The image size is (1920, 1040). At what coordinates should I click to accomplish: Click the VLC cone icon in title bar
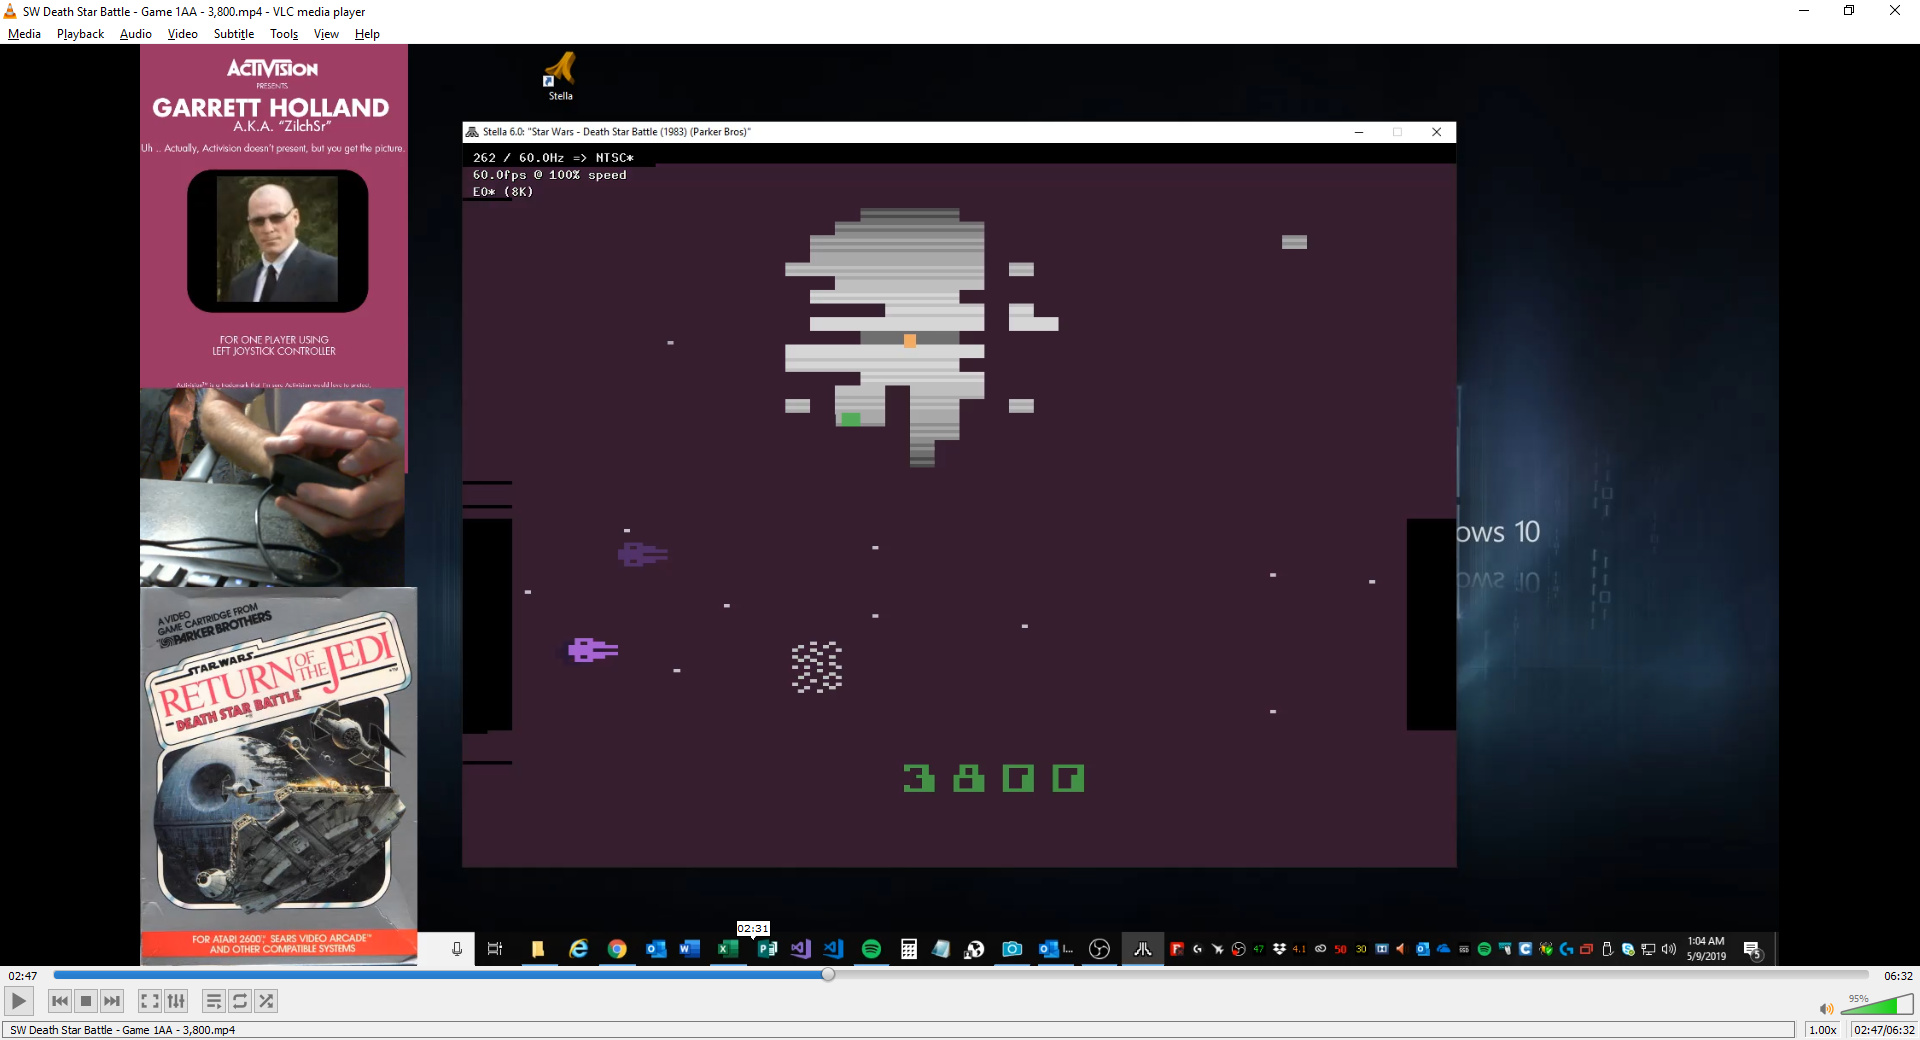point(11,11)
